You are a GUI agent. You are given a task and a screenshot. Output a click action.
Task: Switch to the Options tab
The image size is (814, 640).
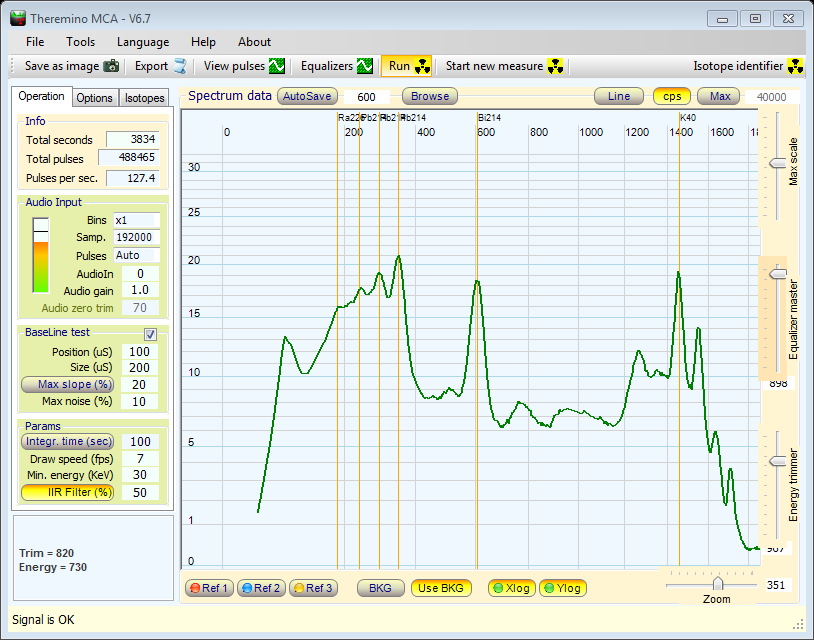point(95,98)
